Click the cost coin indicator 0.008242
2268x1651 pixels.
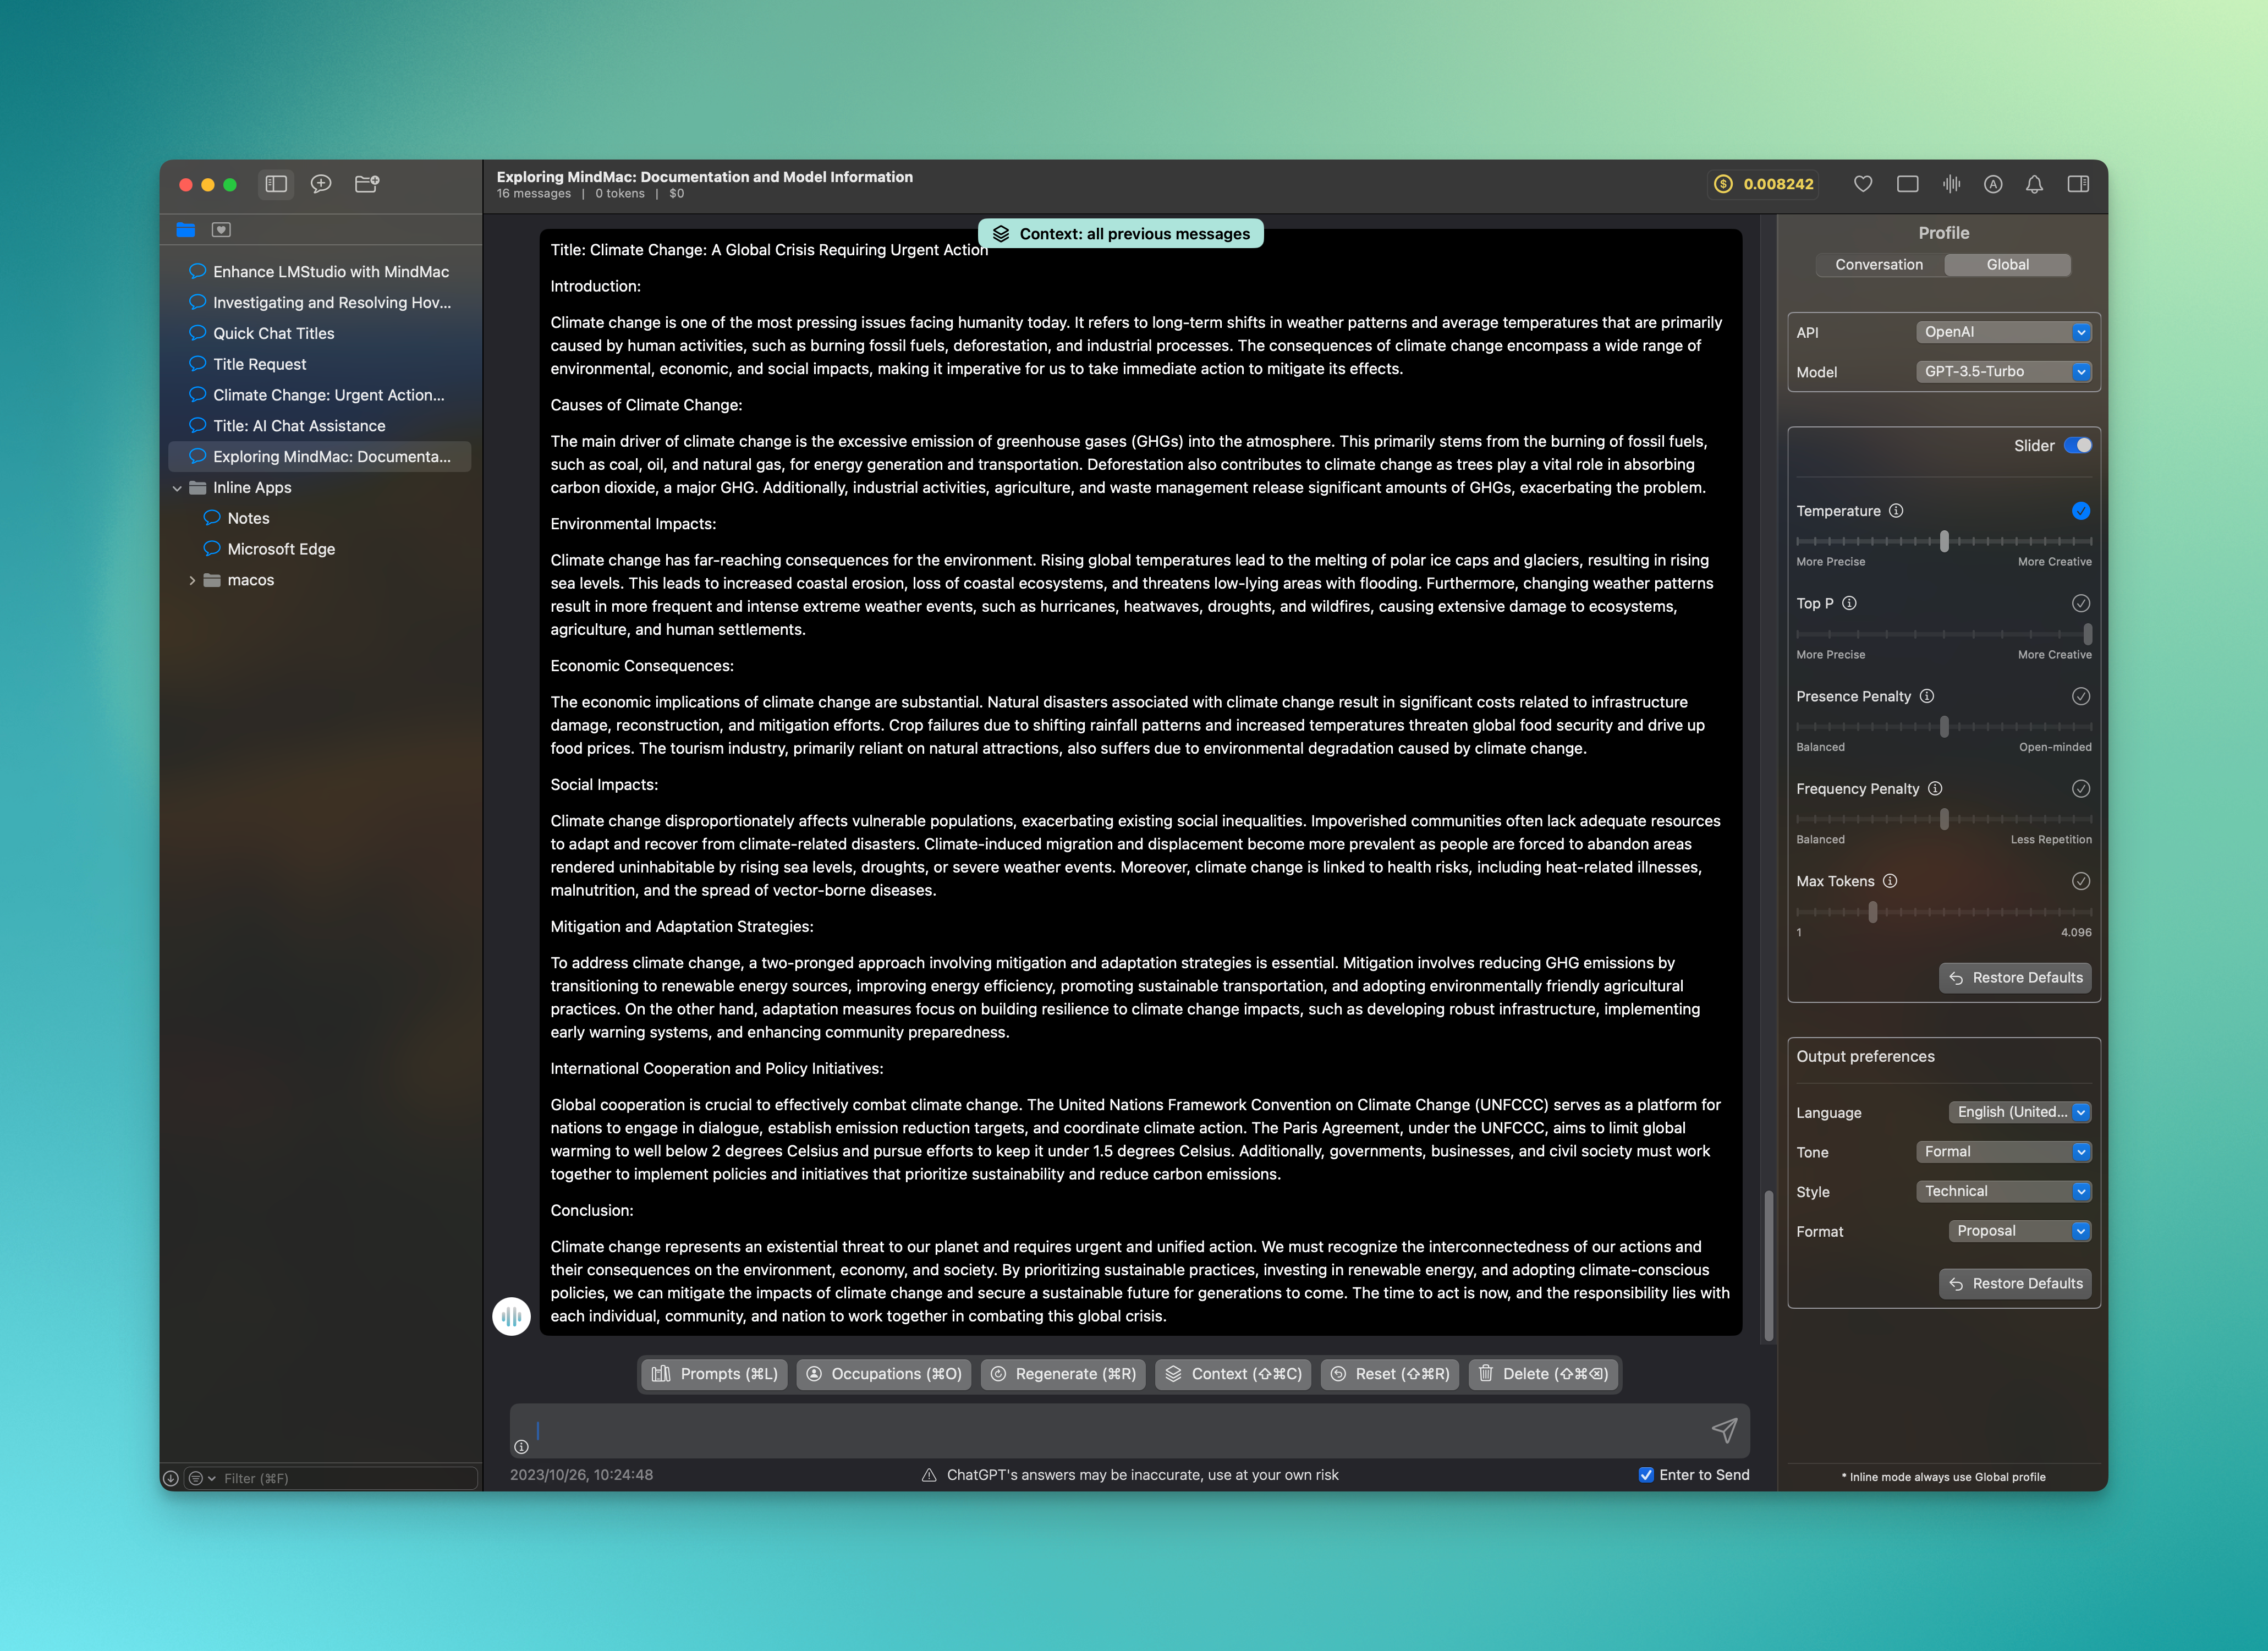tap(1763, 184)
